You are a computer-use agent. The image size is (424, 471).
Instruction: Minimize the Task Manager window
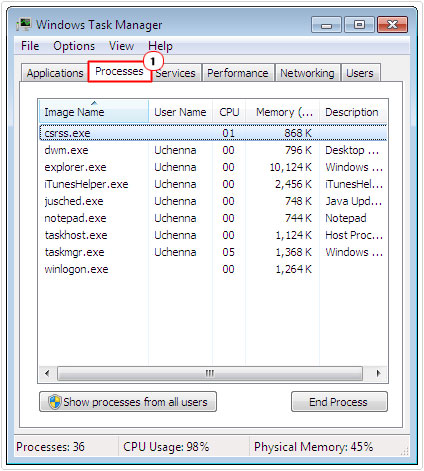tap(326, 25)
